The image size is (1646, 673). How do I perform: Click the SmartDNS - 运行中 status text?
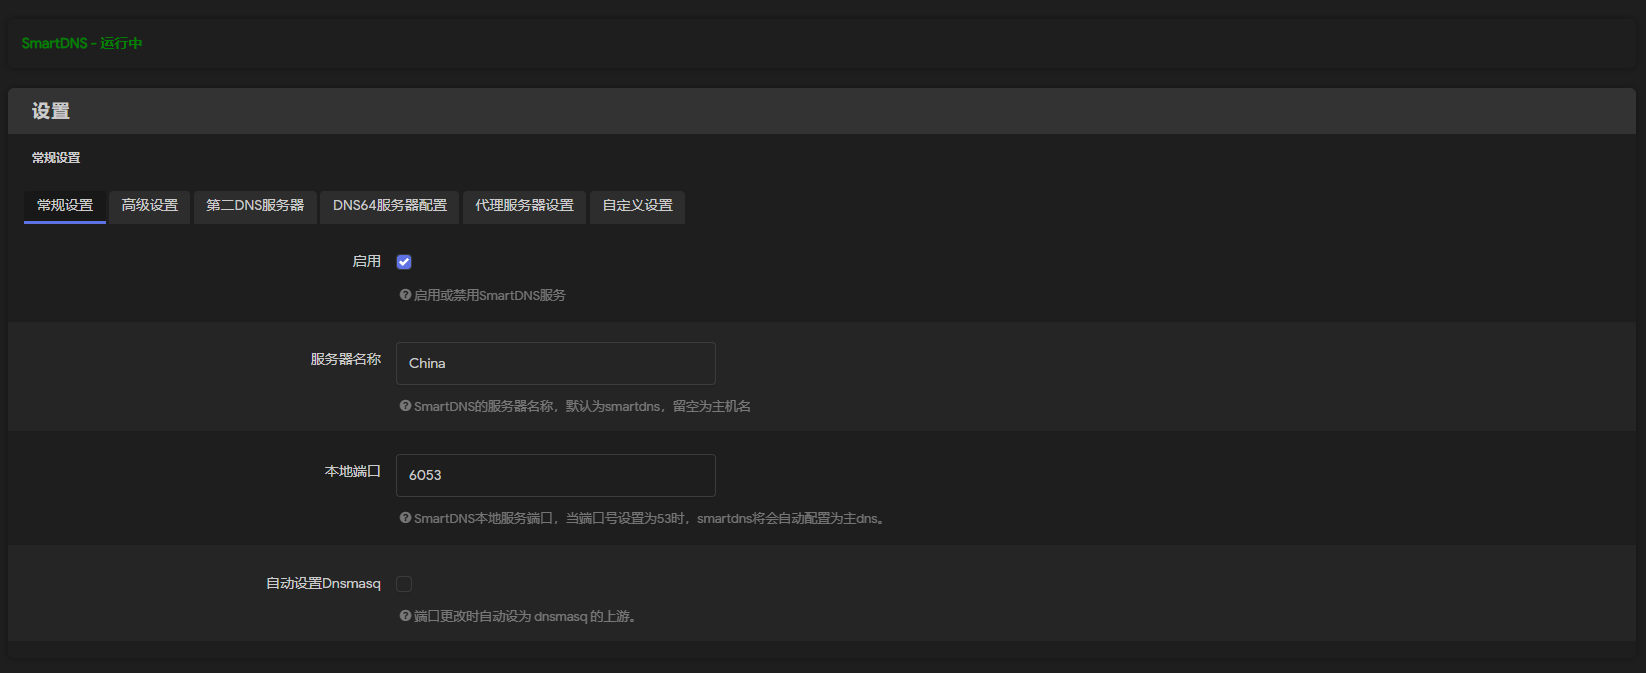(x=82, y=43)
